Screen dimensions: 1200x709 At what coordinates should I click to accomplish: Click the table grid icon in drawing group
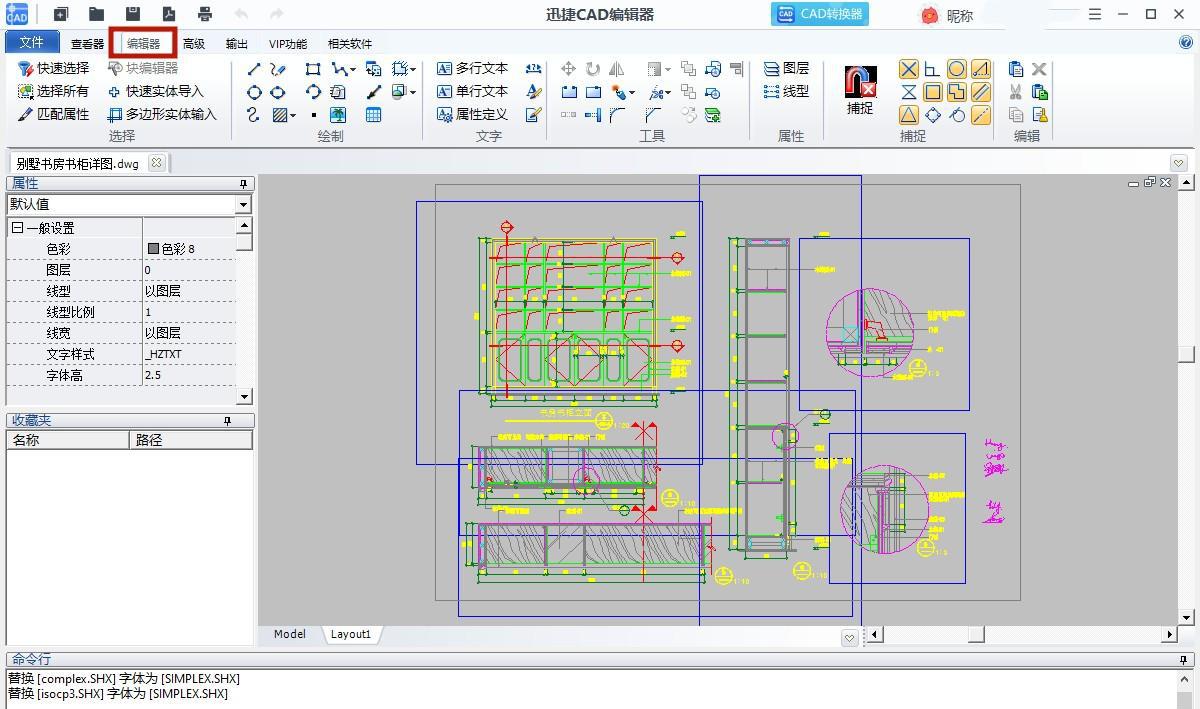[x=373, y=115]
